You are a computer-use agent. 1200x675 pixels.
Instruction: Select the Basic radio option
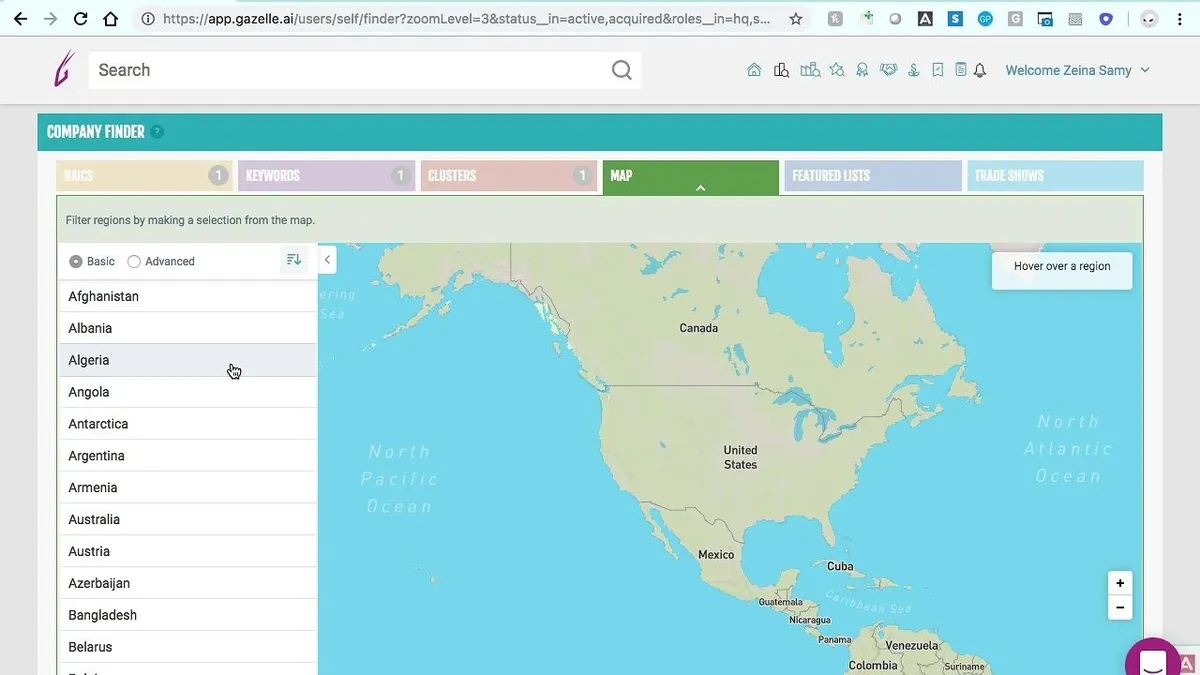pos(76,261)
